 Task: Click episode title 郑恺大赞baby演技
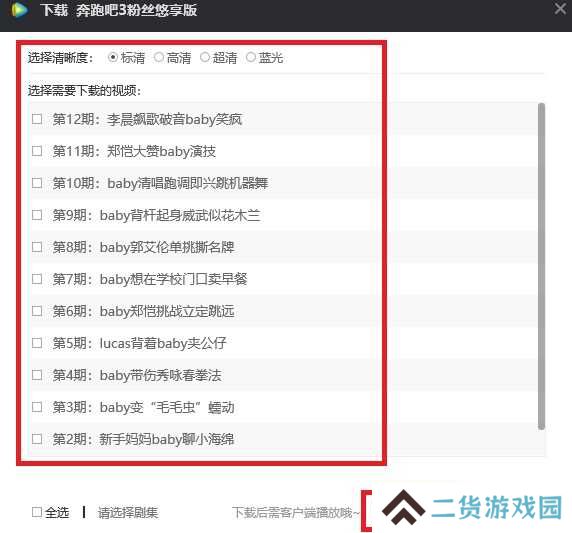pos(161,151)
